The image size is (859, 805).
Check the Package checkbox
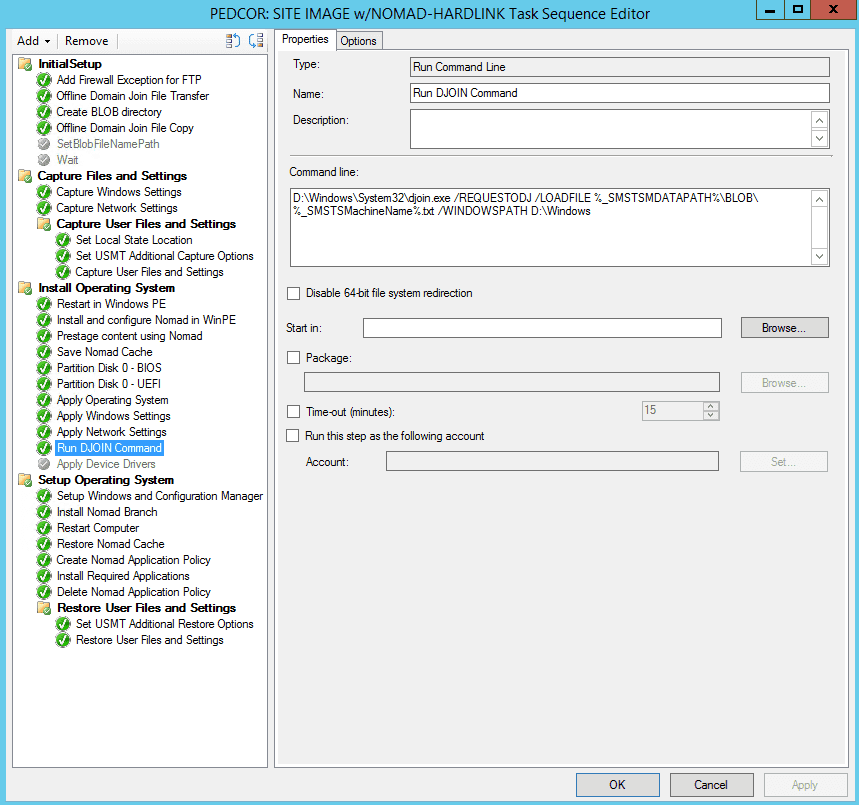click(x=294, y=358)
